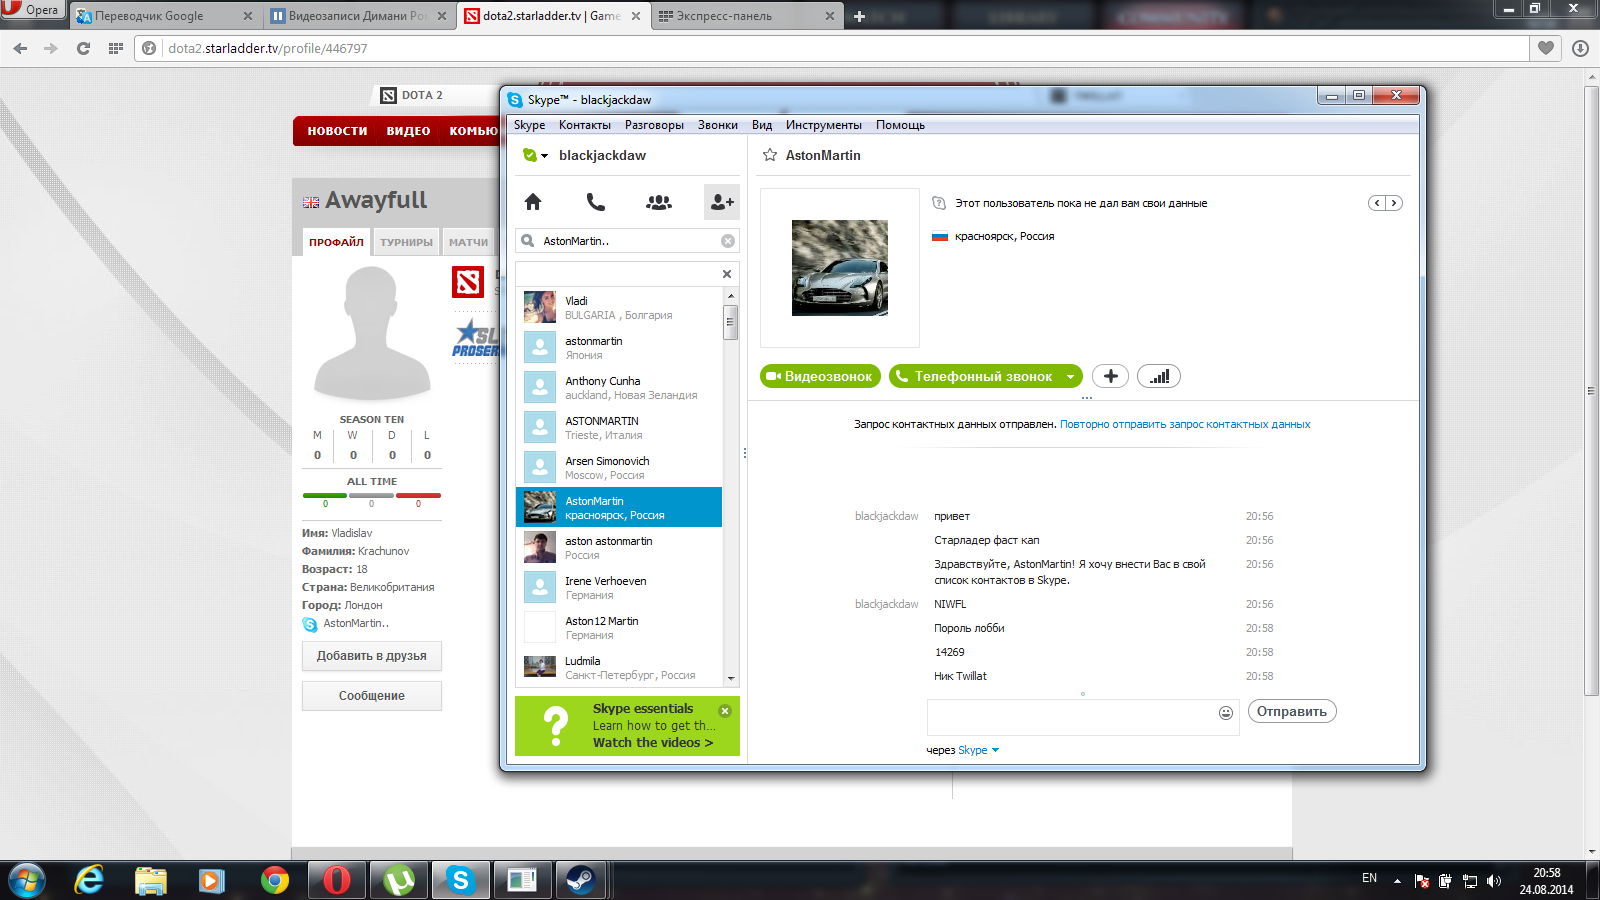The image size is (1600, 900).
Task: Select contact aston astonmartin from Россия
Action: click(x=619, y=547)
